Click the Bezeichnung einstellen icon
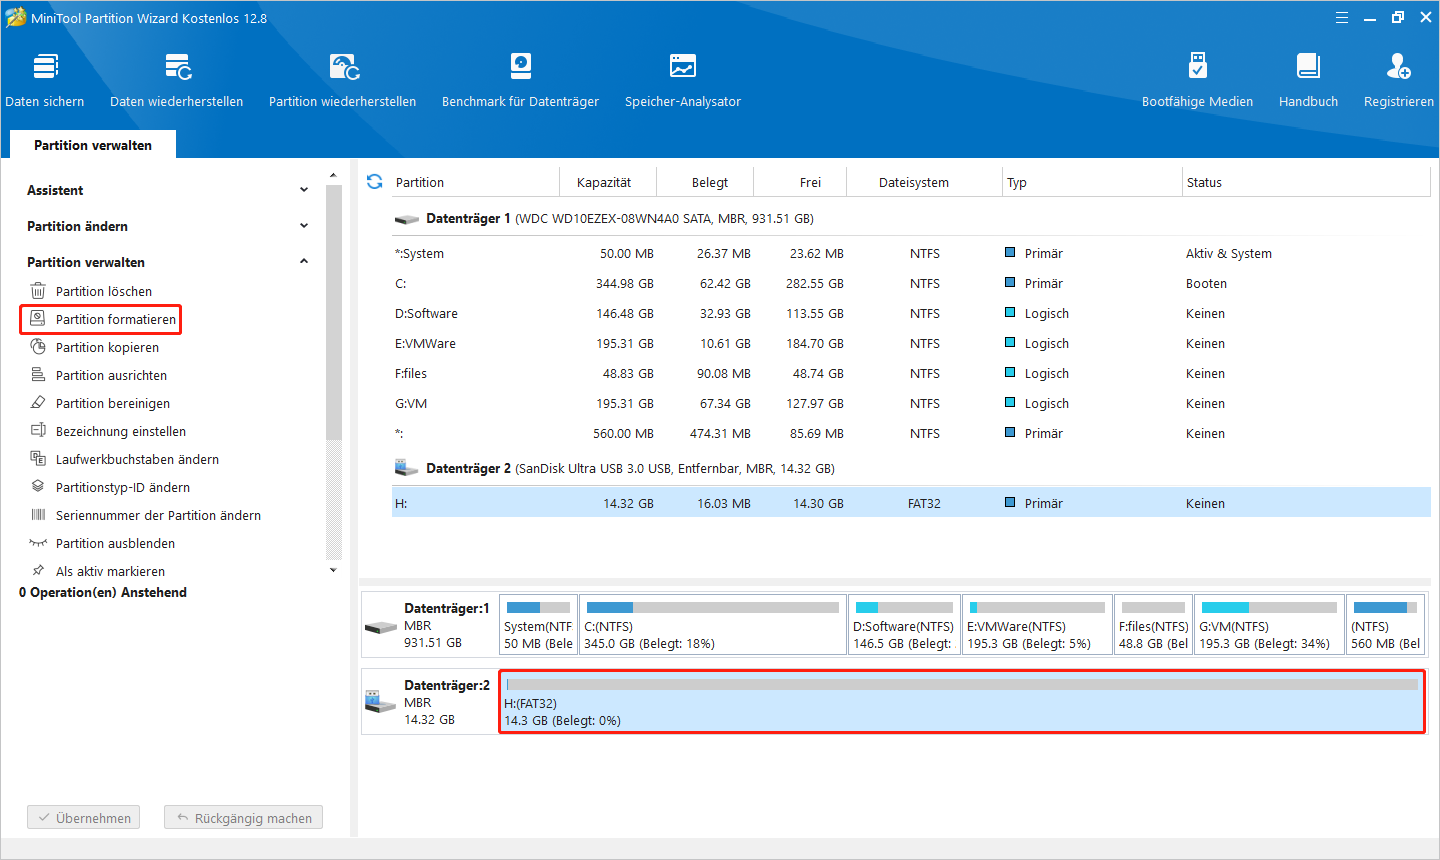The image size is (1440, 860). 38,431
